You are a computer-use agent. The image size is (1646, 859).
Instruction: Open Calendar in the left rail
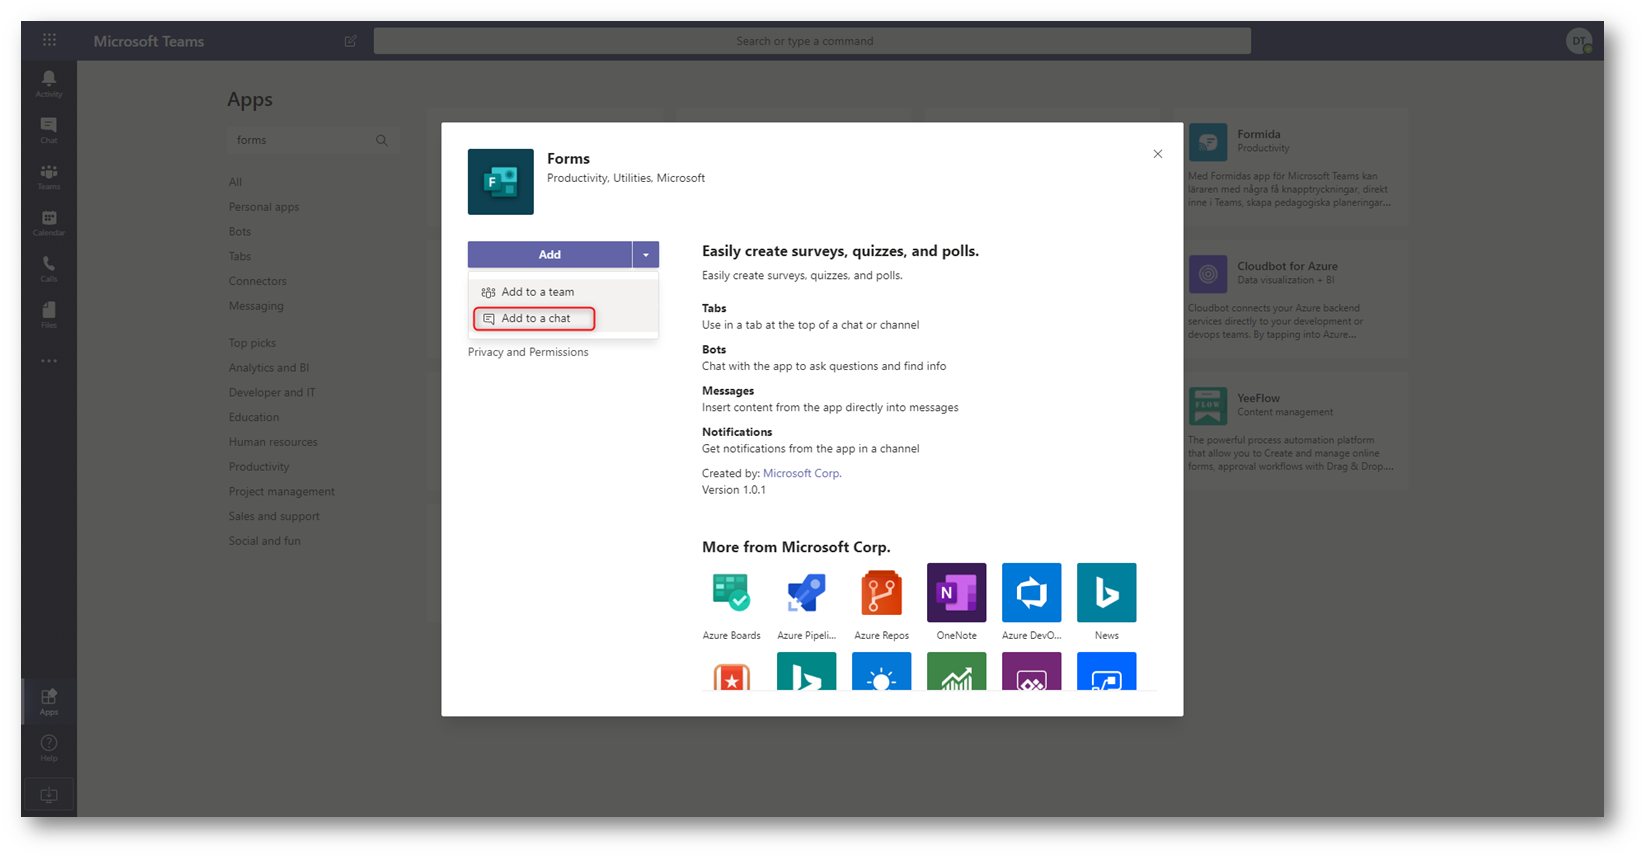(49, 222)
